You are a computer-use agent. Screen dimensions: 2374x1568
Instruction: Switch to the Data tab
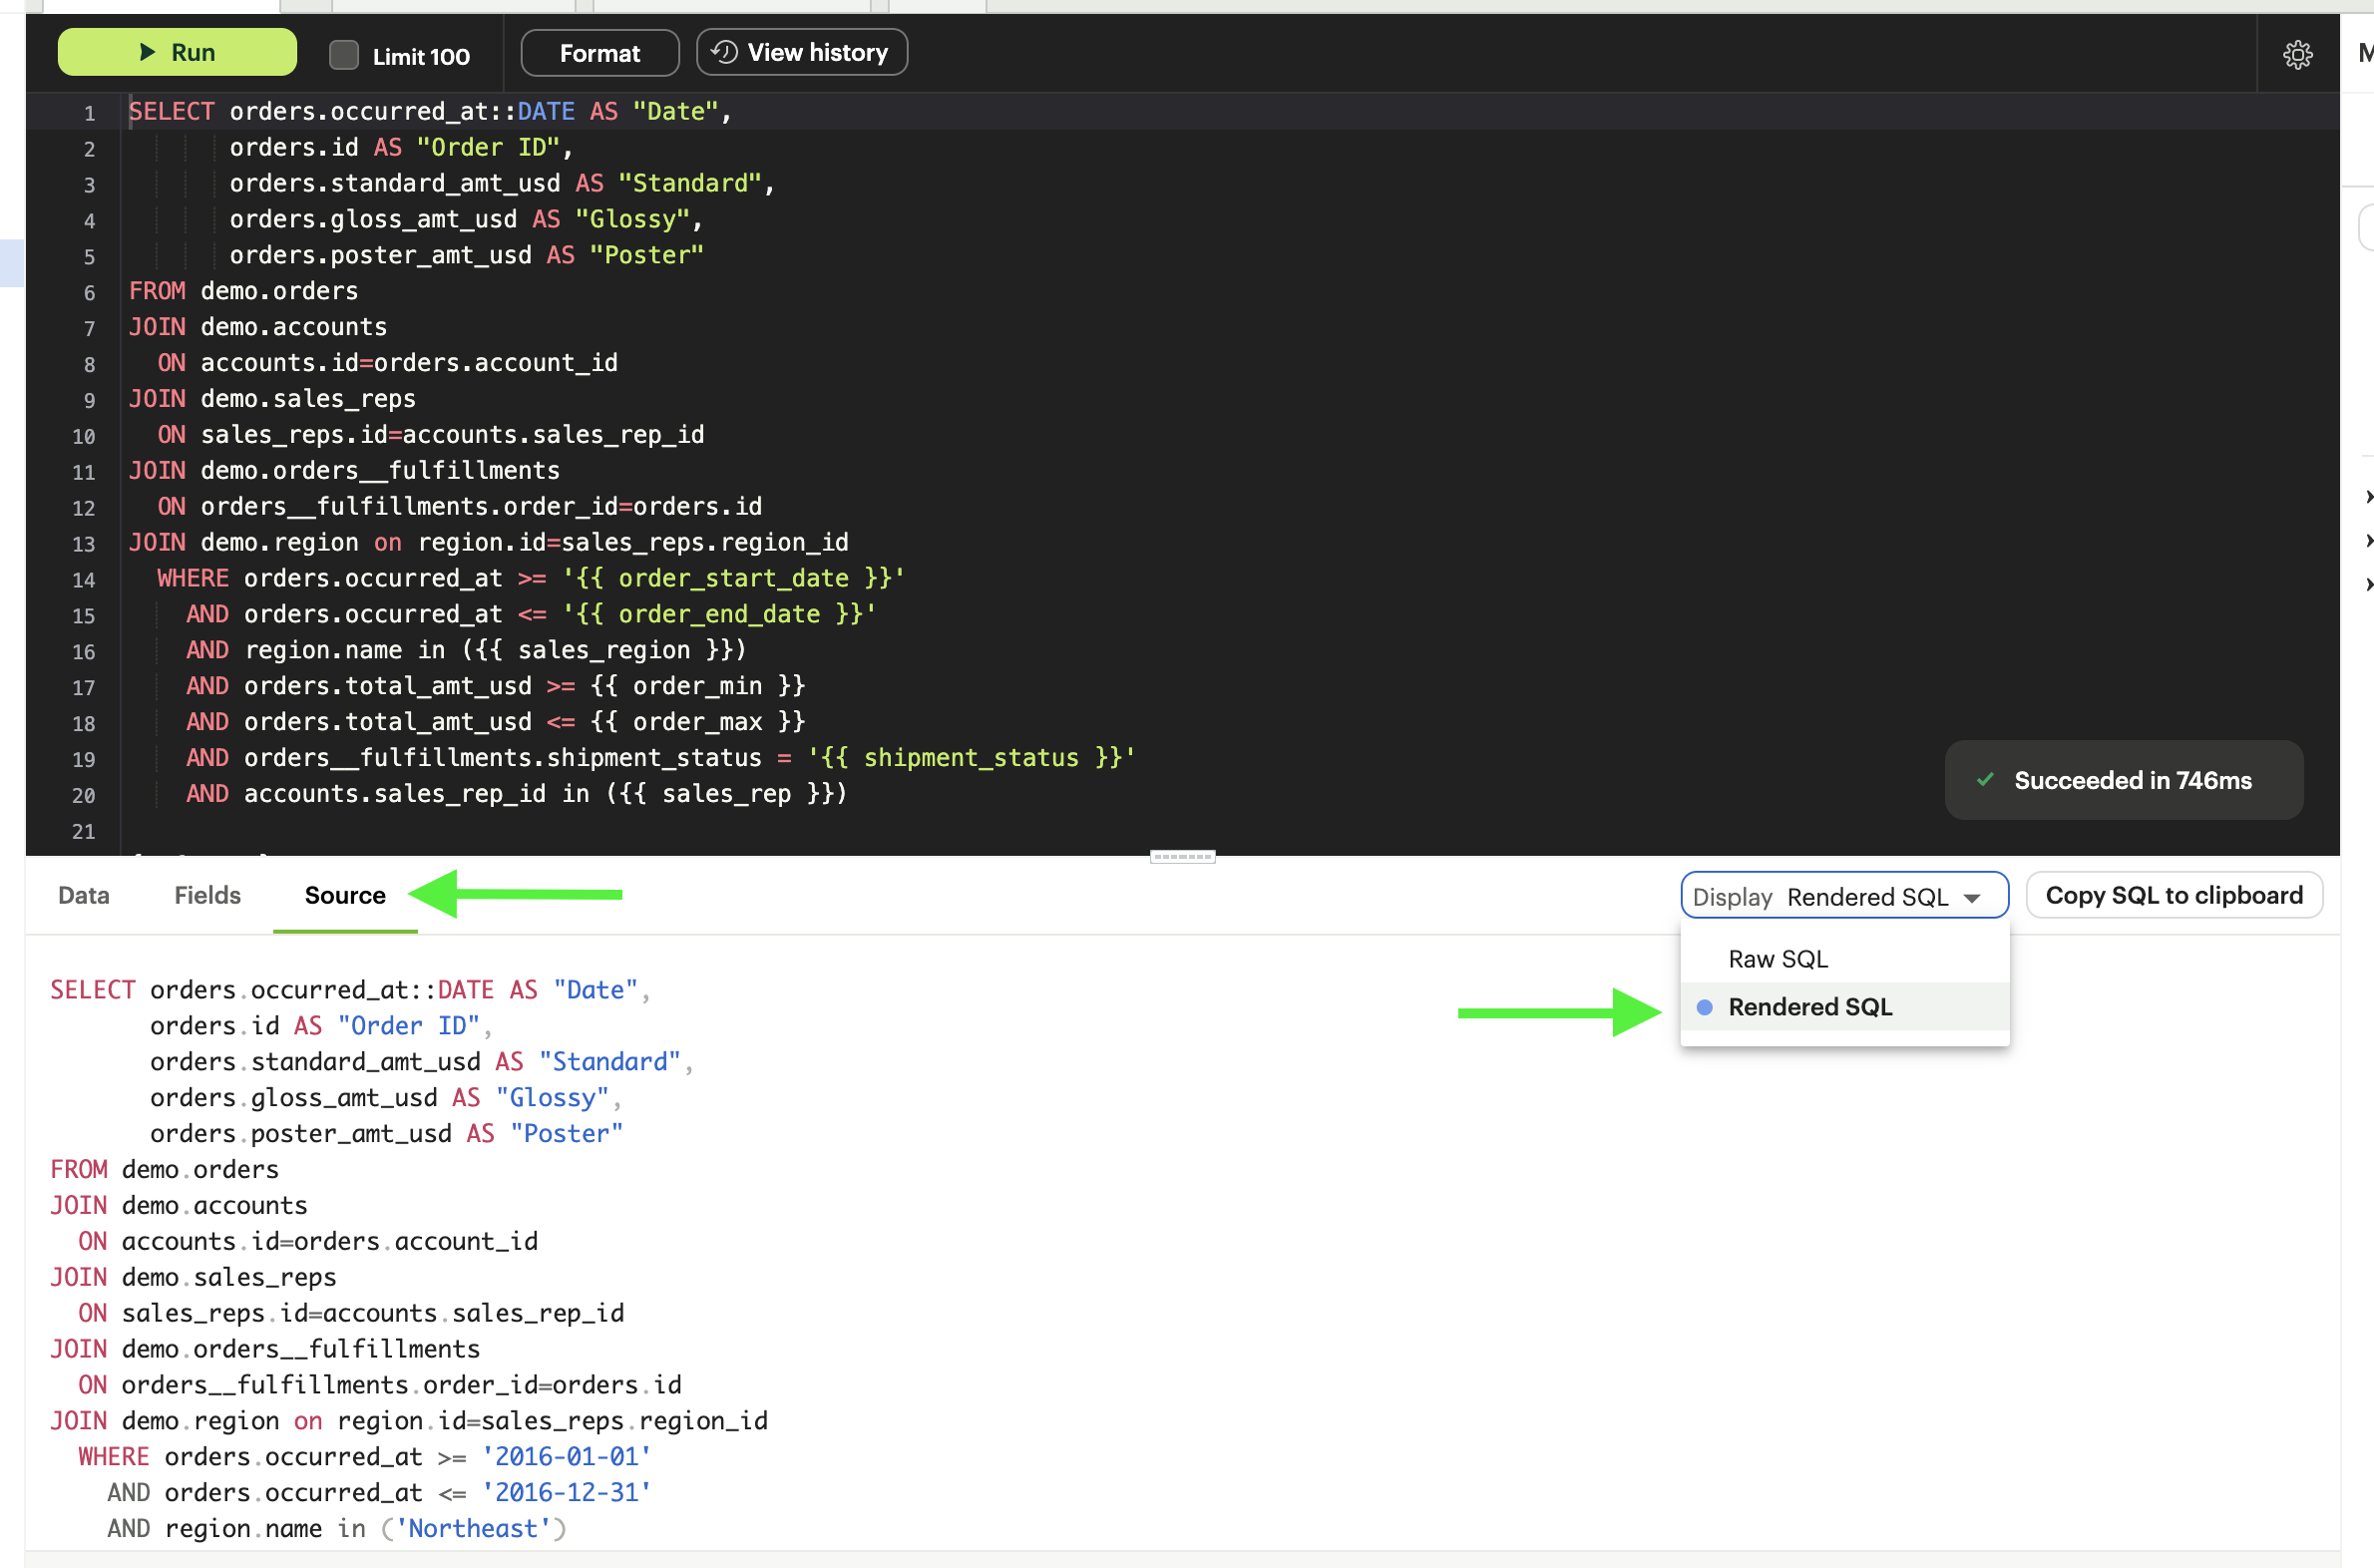(83, 895)
